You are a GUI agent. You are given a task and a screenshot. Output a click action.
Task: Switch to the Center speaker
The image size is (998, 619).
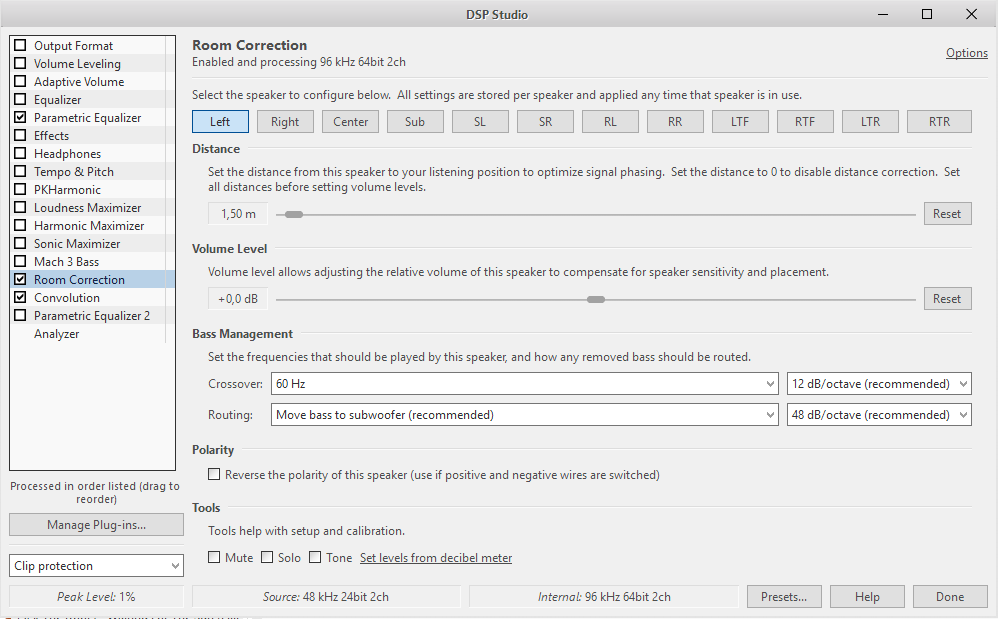[x=350, y=122]
